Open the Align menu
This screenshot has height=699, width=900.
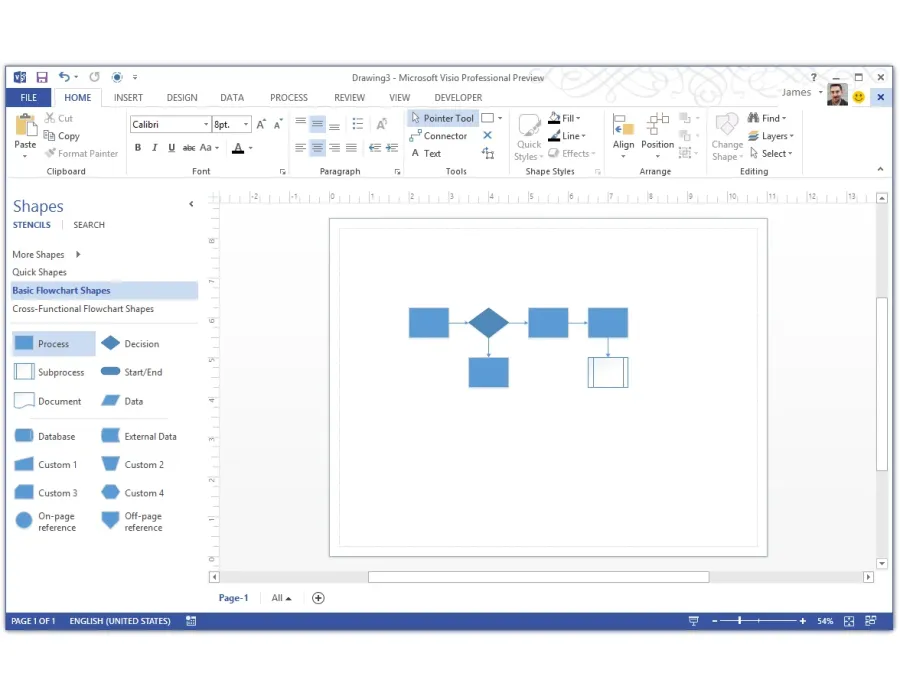(623, 136)
